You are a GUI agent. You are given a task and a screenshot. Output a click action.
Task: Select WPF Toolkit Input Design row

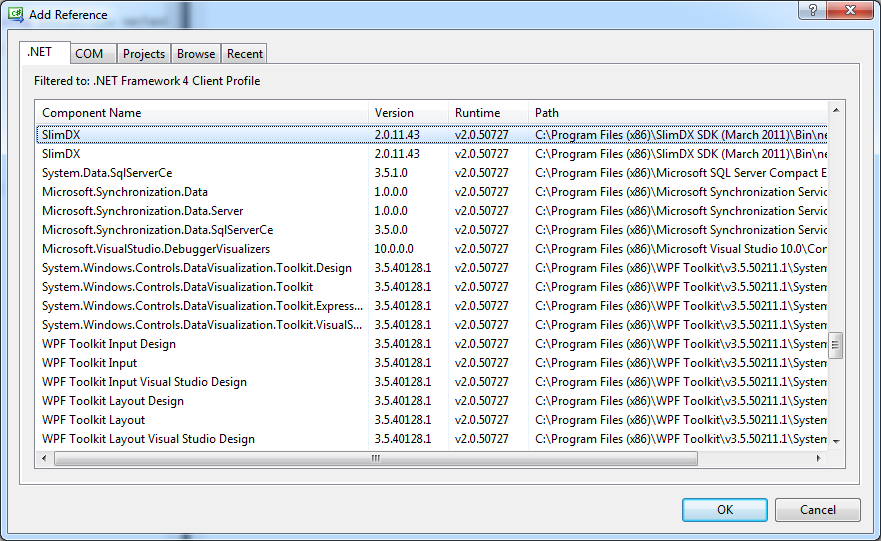(432, 344)
